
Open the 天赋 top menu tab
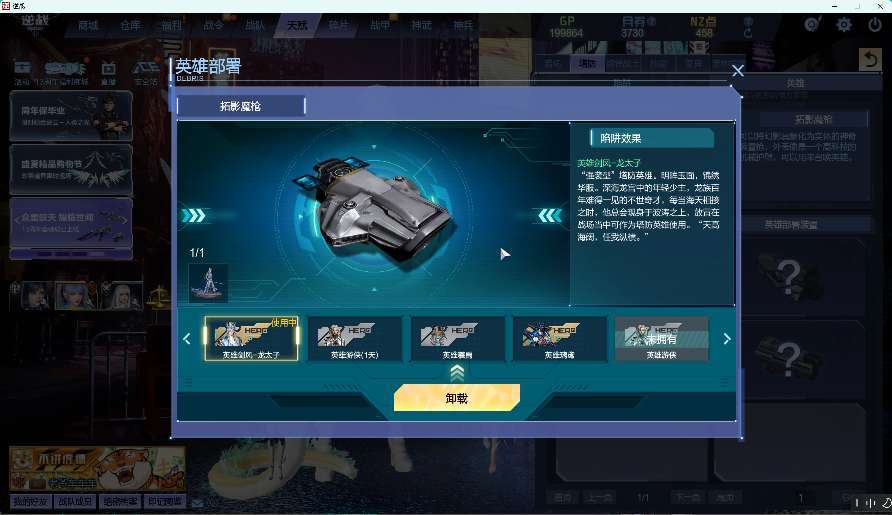point(297,26)
